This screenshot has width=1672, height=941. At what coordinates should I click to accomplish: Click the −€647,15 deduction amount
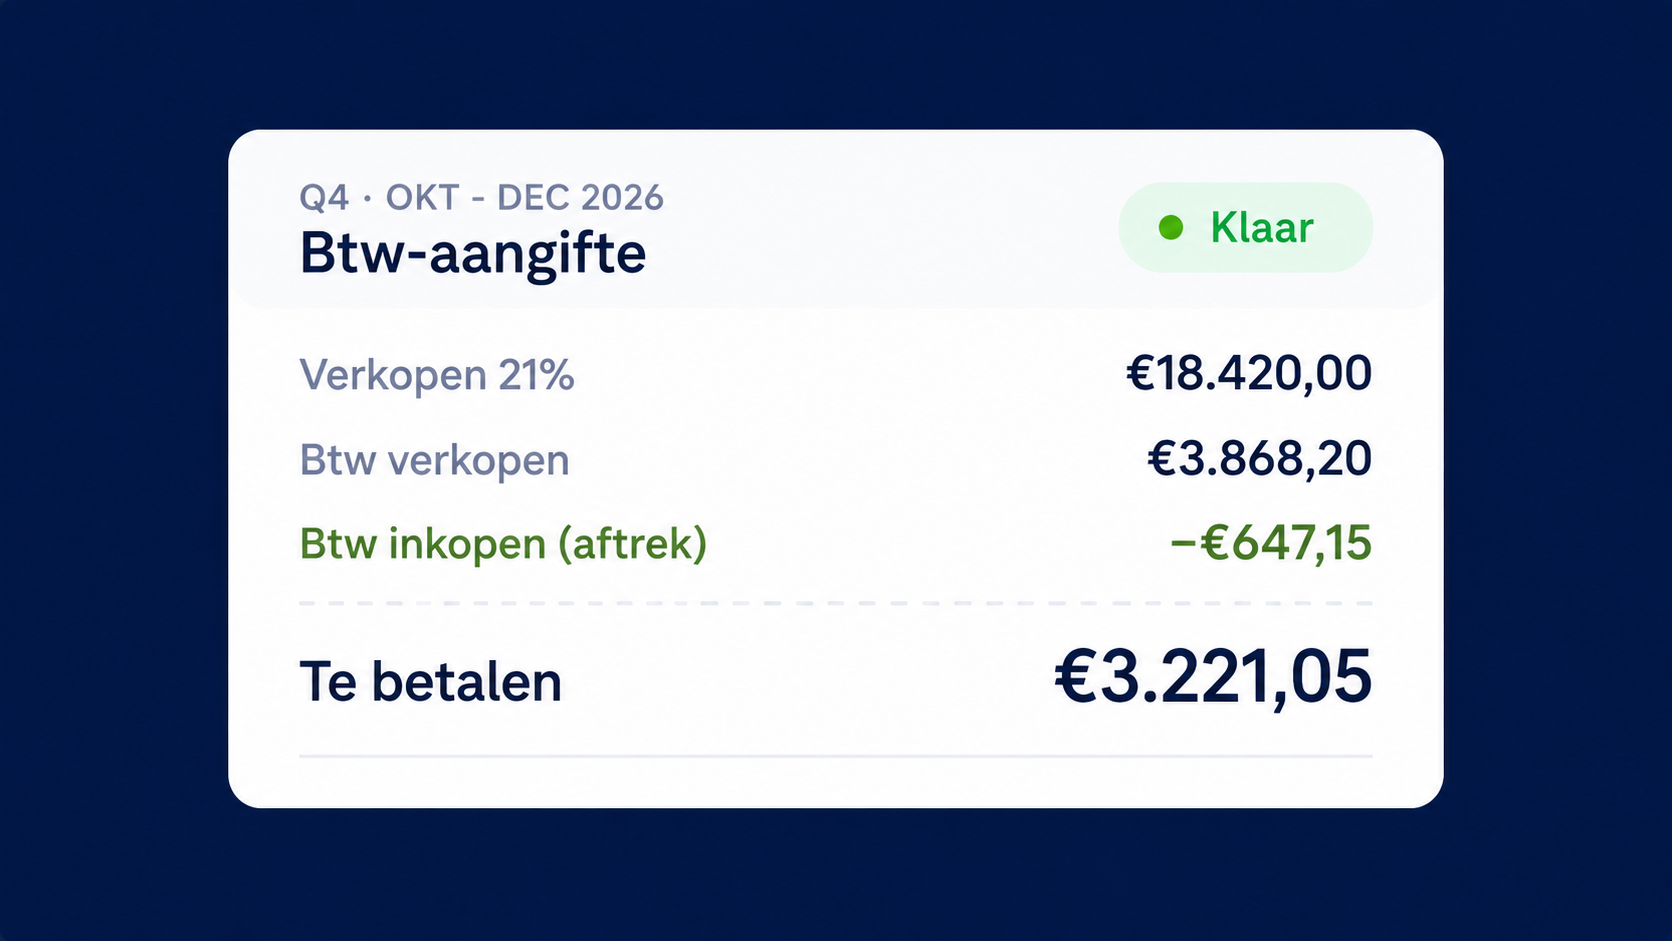1271,543
